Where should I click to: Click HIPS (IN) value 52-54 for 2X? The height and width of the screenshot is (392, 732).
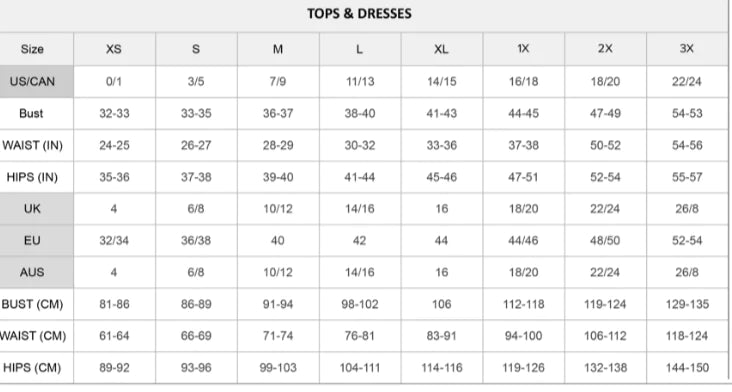pyautogui.click(x=605, y=177)
